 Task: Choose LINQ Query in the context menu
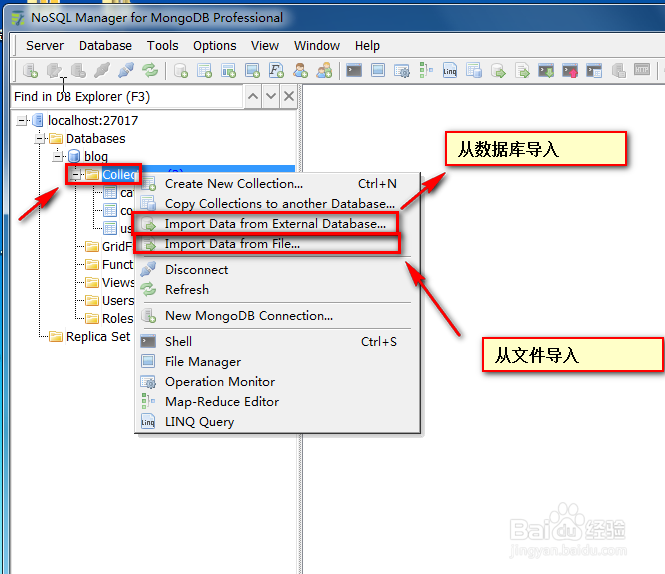[x=278, y=422]
